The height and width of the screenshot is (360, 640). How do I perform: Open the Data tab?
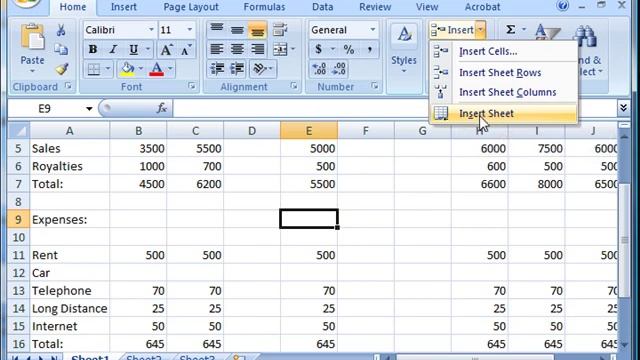click(x=322, y=7)
